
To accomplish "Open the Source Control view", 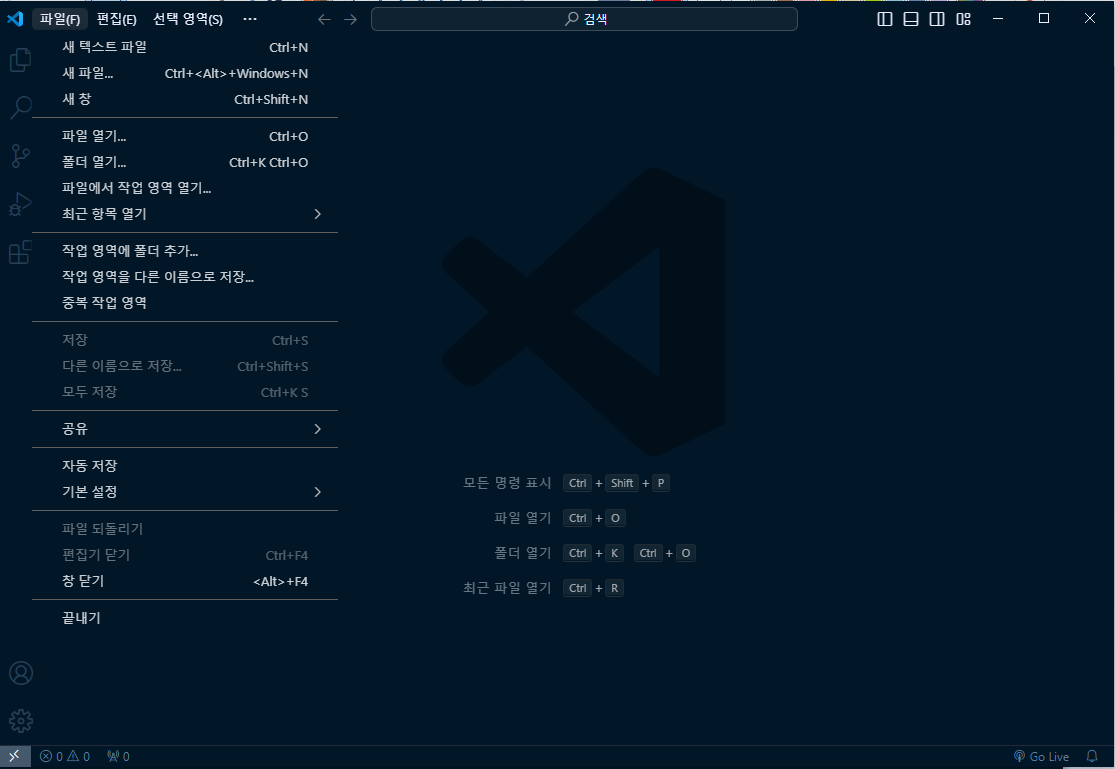I will [x=21, y=156].
